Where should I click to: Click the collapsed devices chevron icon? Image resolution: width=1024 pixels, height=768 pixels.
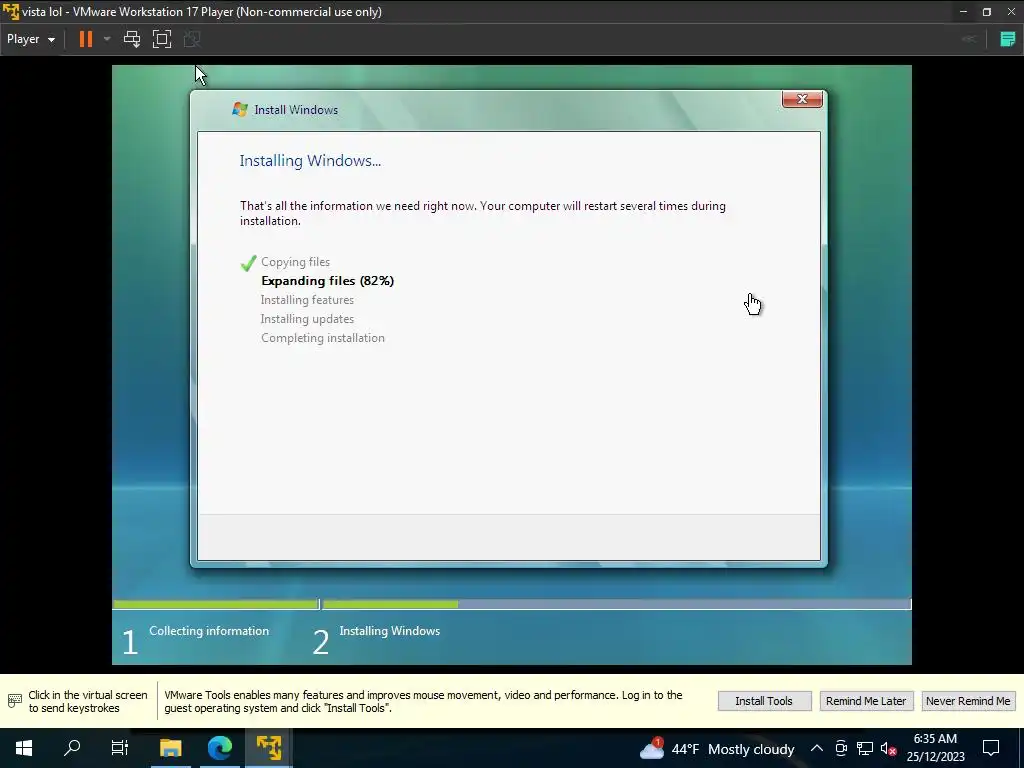point(969,39)
